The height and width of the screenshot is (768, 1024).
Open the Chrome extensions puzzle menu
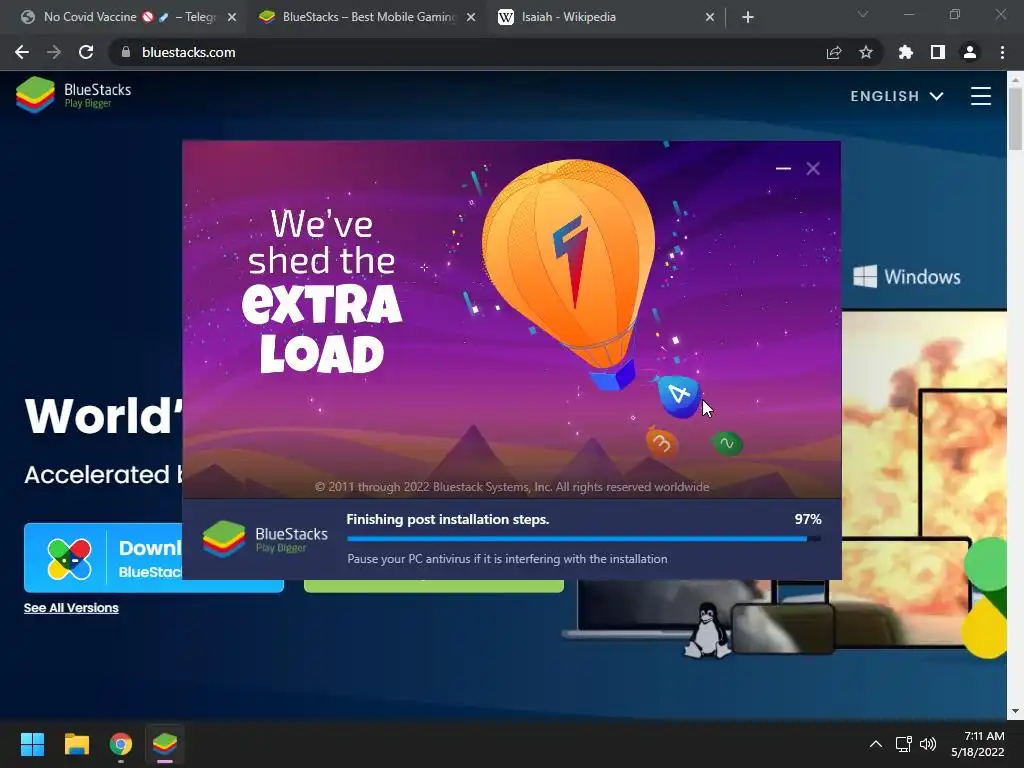click(906, 52)
